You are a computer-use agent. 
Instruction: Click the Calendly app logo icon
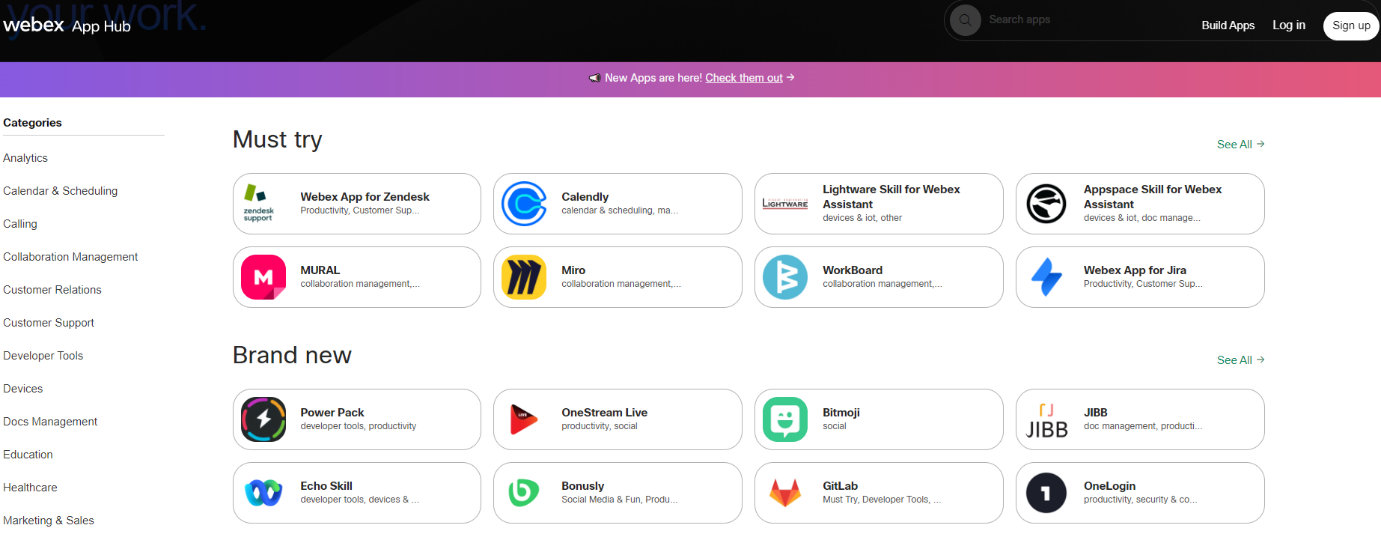pos(524,204)
